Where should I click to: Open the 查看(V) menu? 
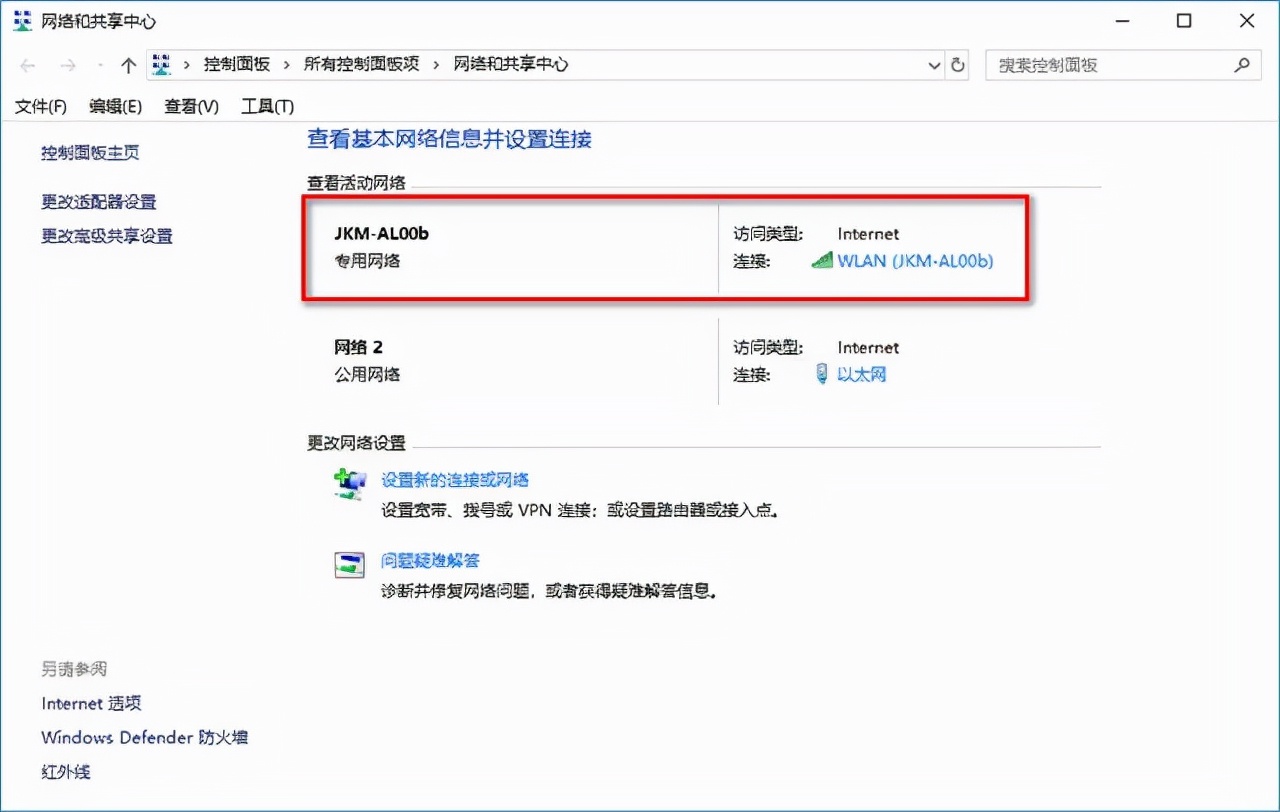pyautogui.click(x=189, y=106)
